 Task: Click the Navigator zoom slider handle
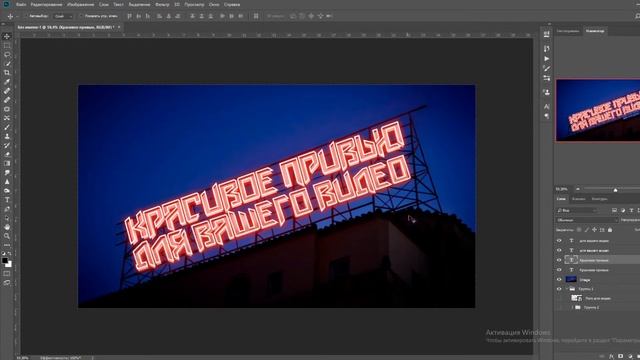[x=616, y=189]
